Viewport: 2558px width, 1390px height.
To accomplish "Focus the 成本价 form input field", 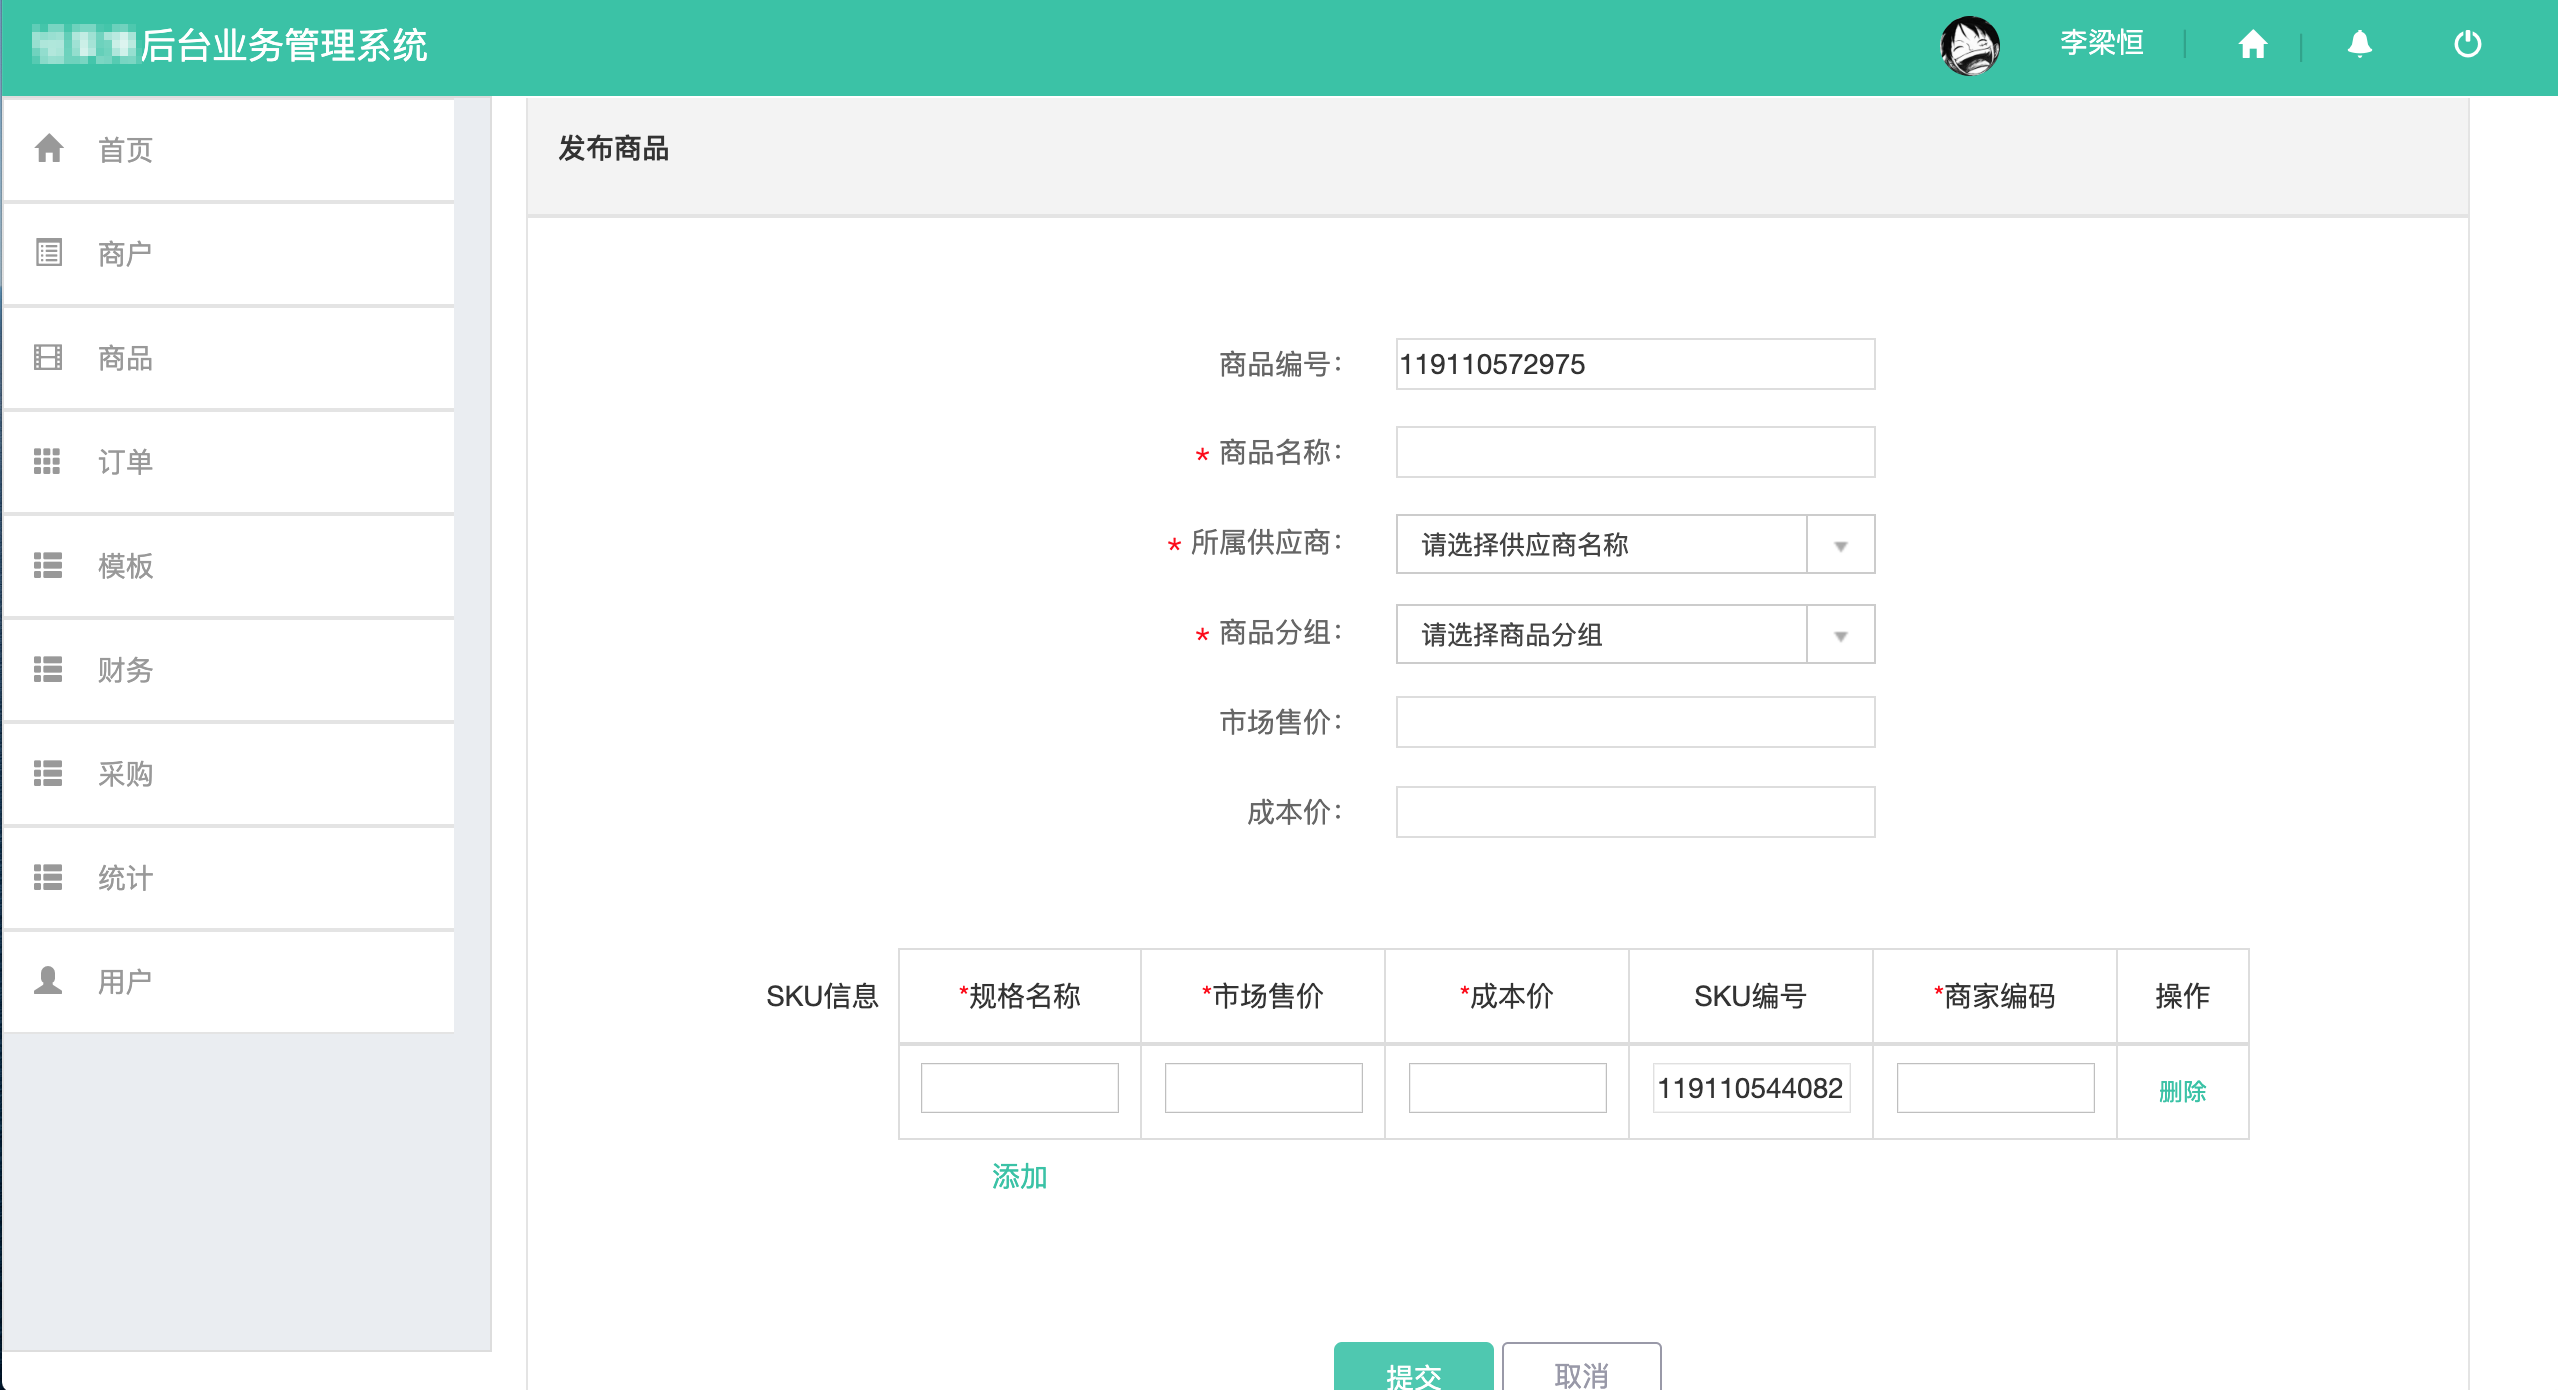I will click(x=1635, y=812).
